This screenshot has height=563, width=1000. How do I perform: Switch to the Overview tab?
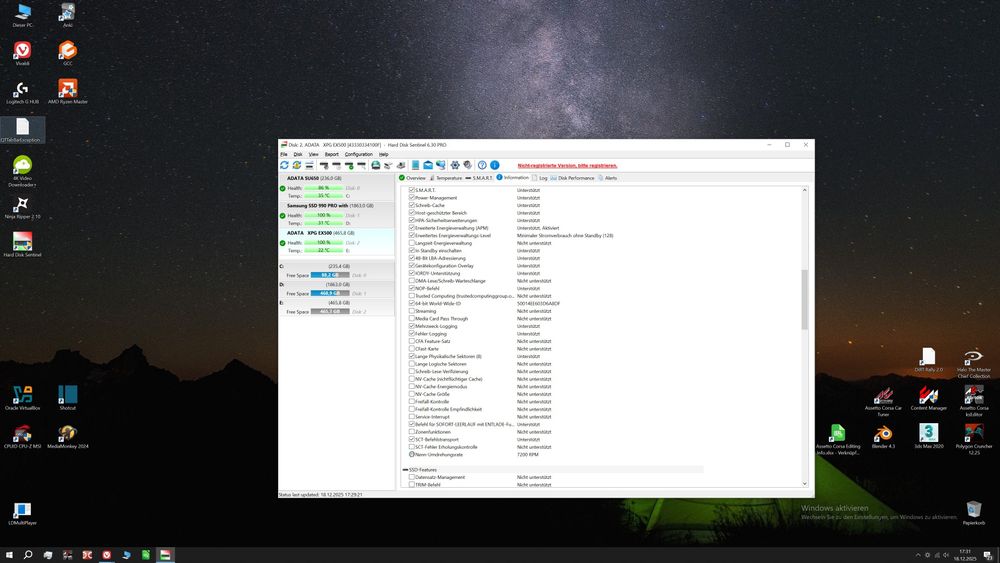click(x=412, y=178)
